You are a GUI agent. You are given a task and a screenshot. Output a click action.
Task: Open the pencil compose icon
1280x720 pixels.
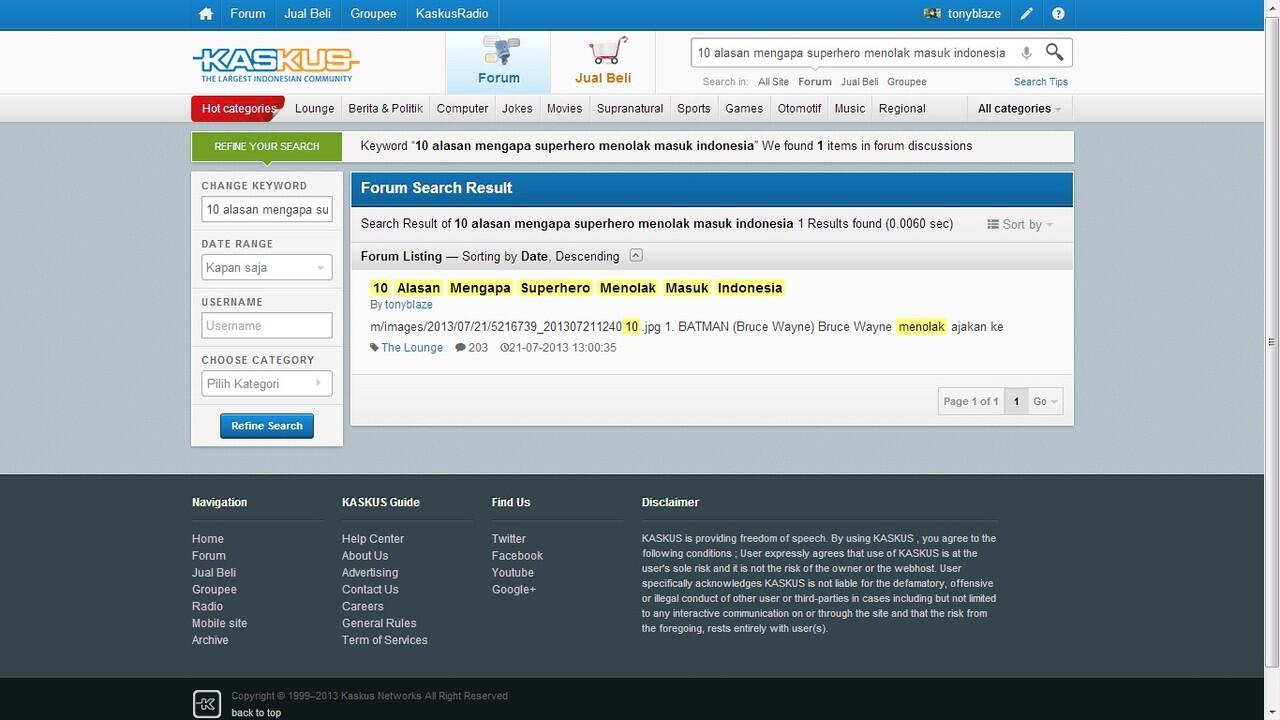click(x=1026, y=14)
